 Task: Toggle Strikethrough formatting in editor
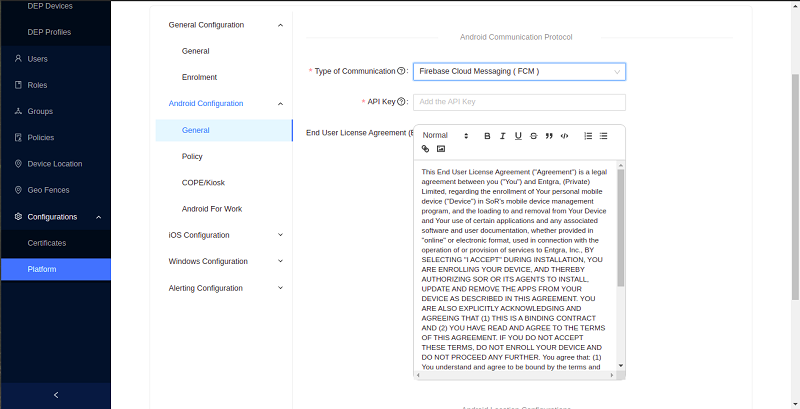point(534,136)
